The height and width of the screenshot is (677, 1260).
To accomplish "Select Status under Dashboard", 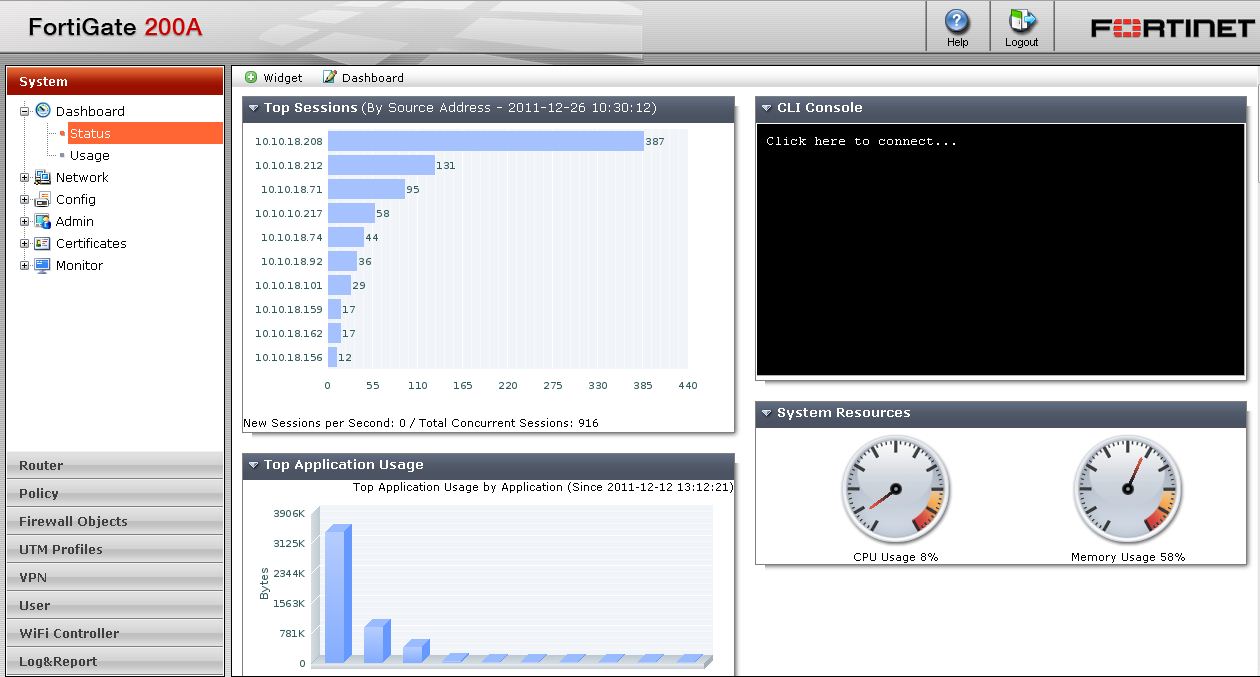I will pos(145,133).
